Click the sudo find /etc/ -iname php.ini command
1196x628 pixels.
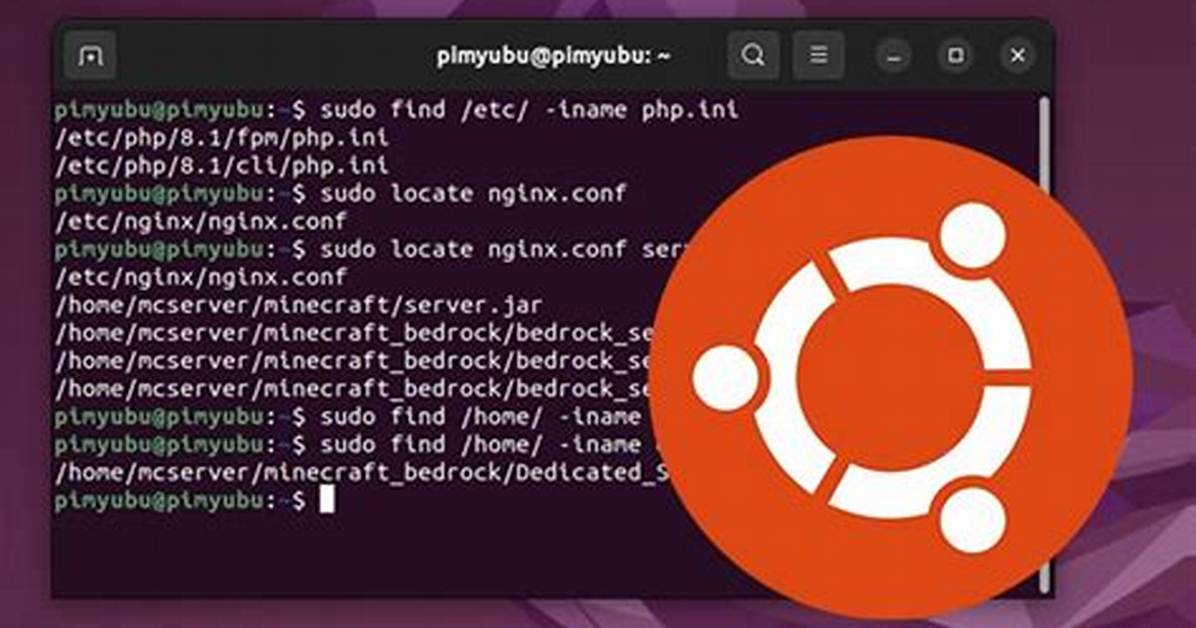[529, 110]
